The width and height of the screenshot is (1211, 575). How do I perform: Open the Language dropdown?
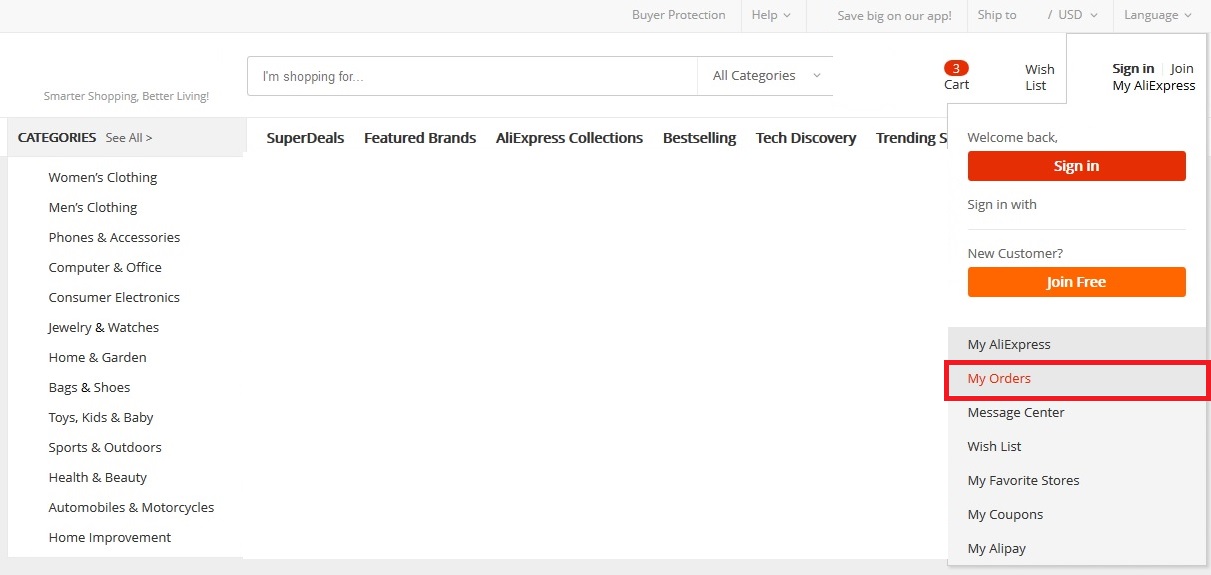click(1158, 15)
